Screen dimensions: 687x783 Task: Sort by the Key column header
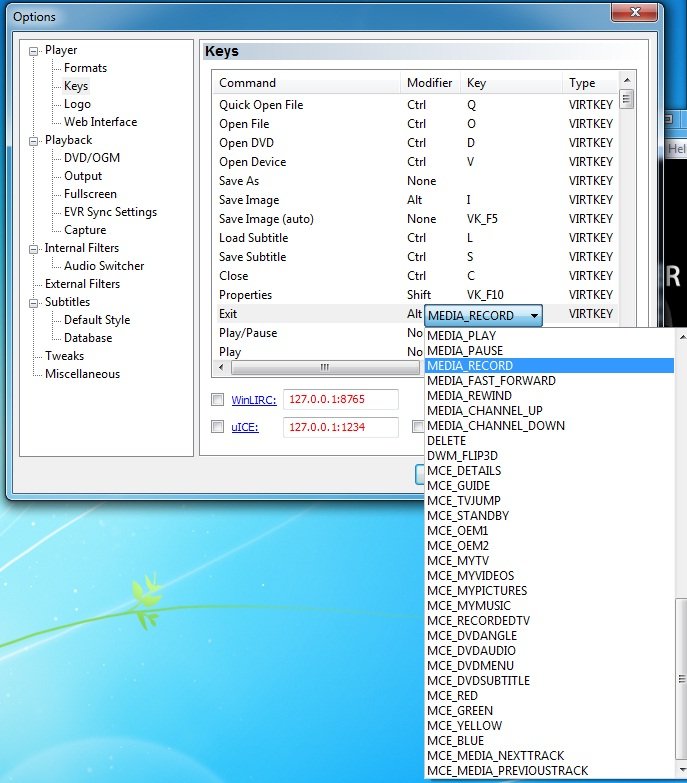pyautogui.click(x=511, y=83)
